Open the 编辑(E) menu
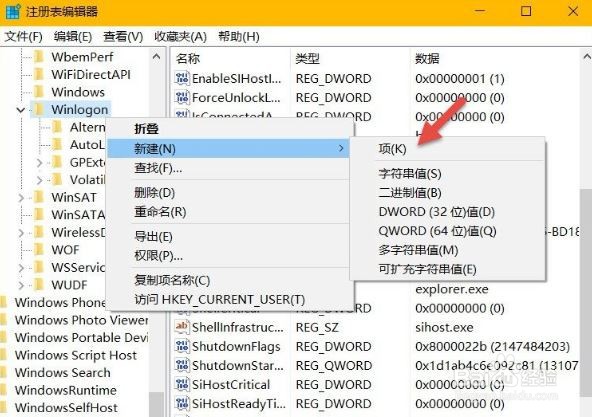This screenshot has width=592, height=417. [73, 37]
